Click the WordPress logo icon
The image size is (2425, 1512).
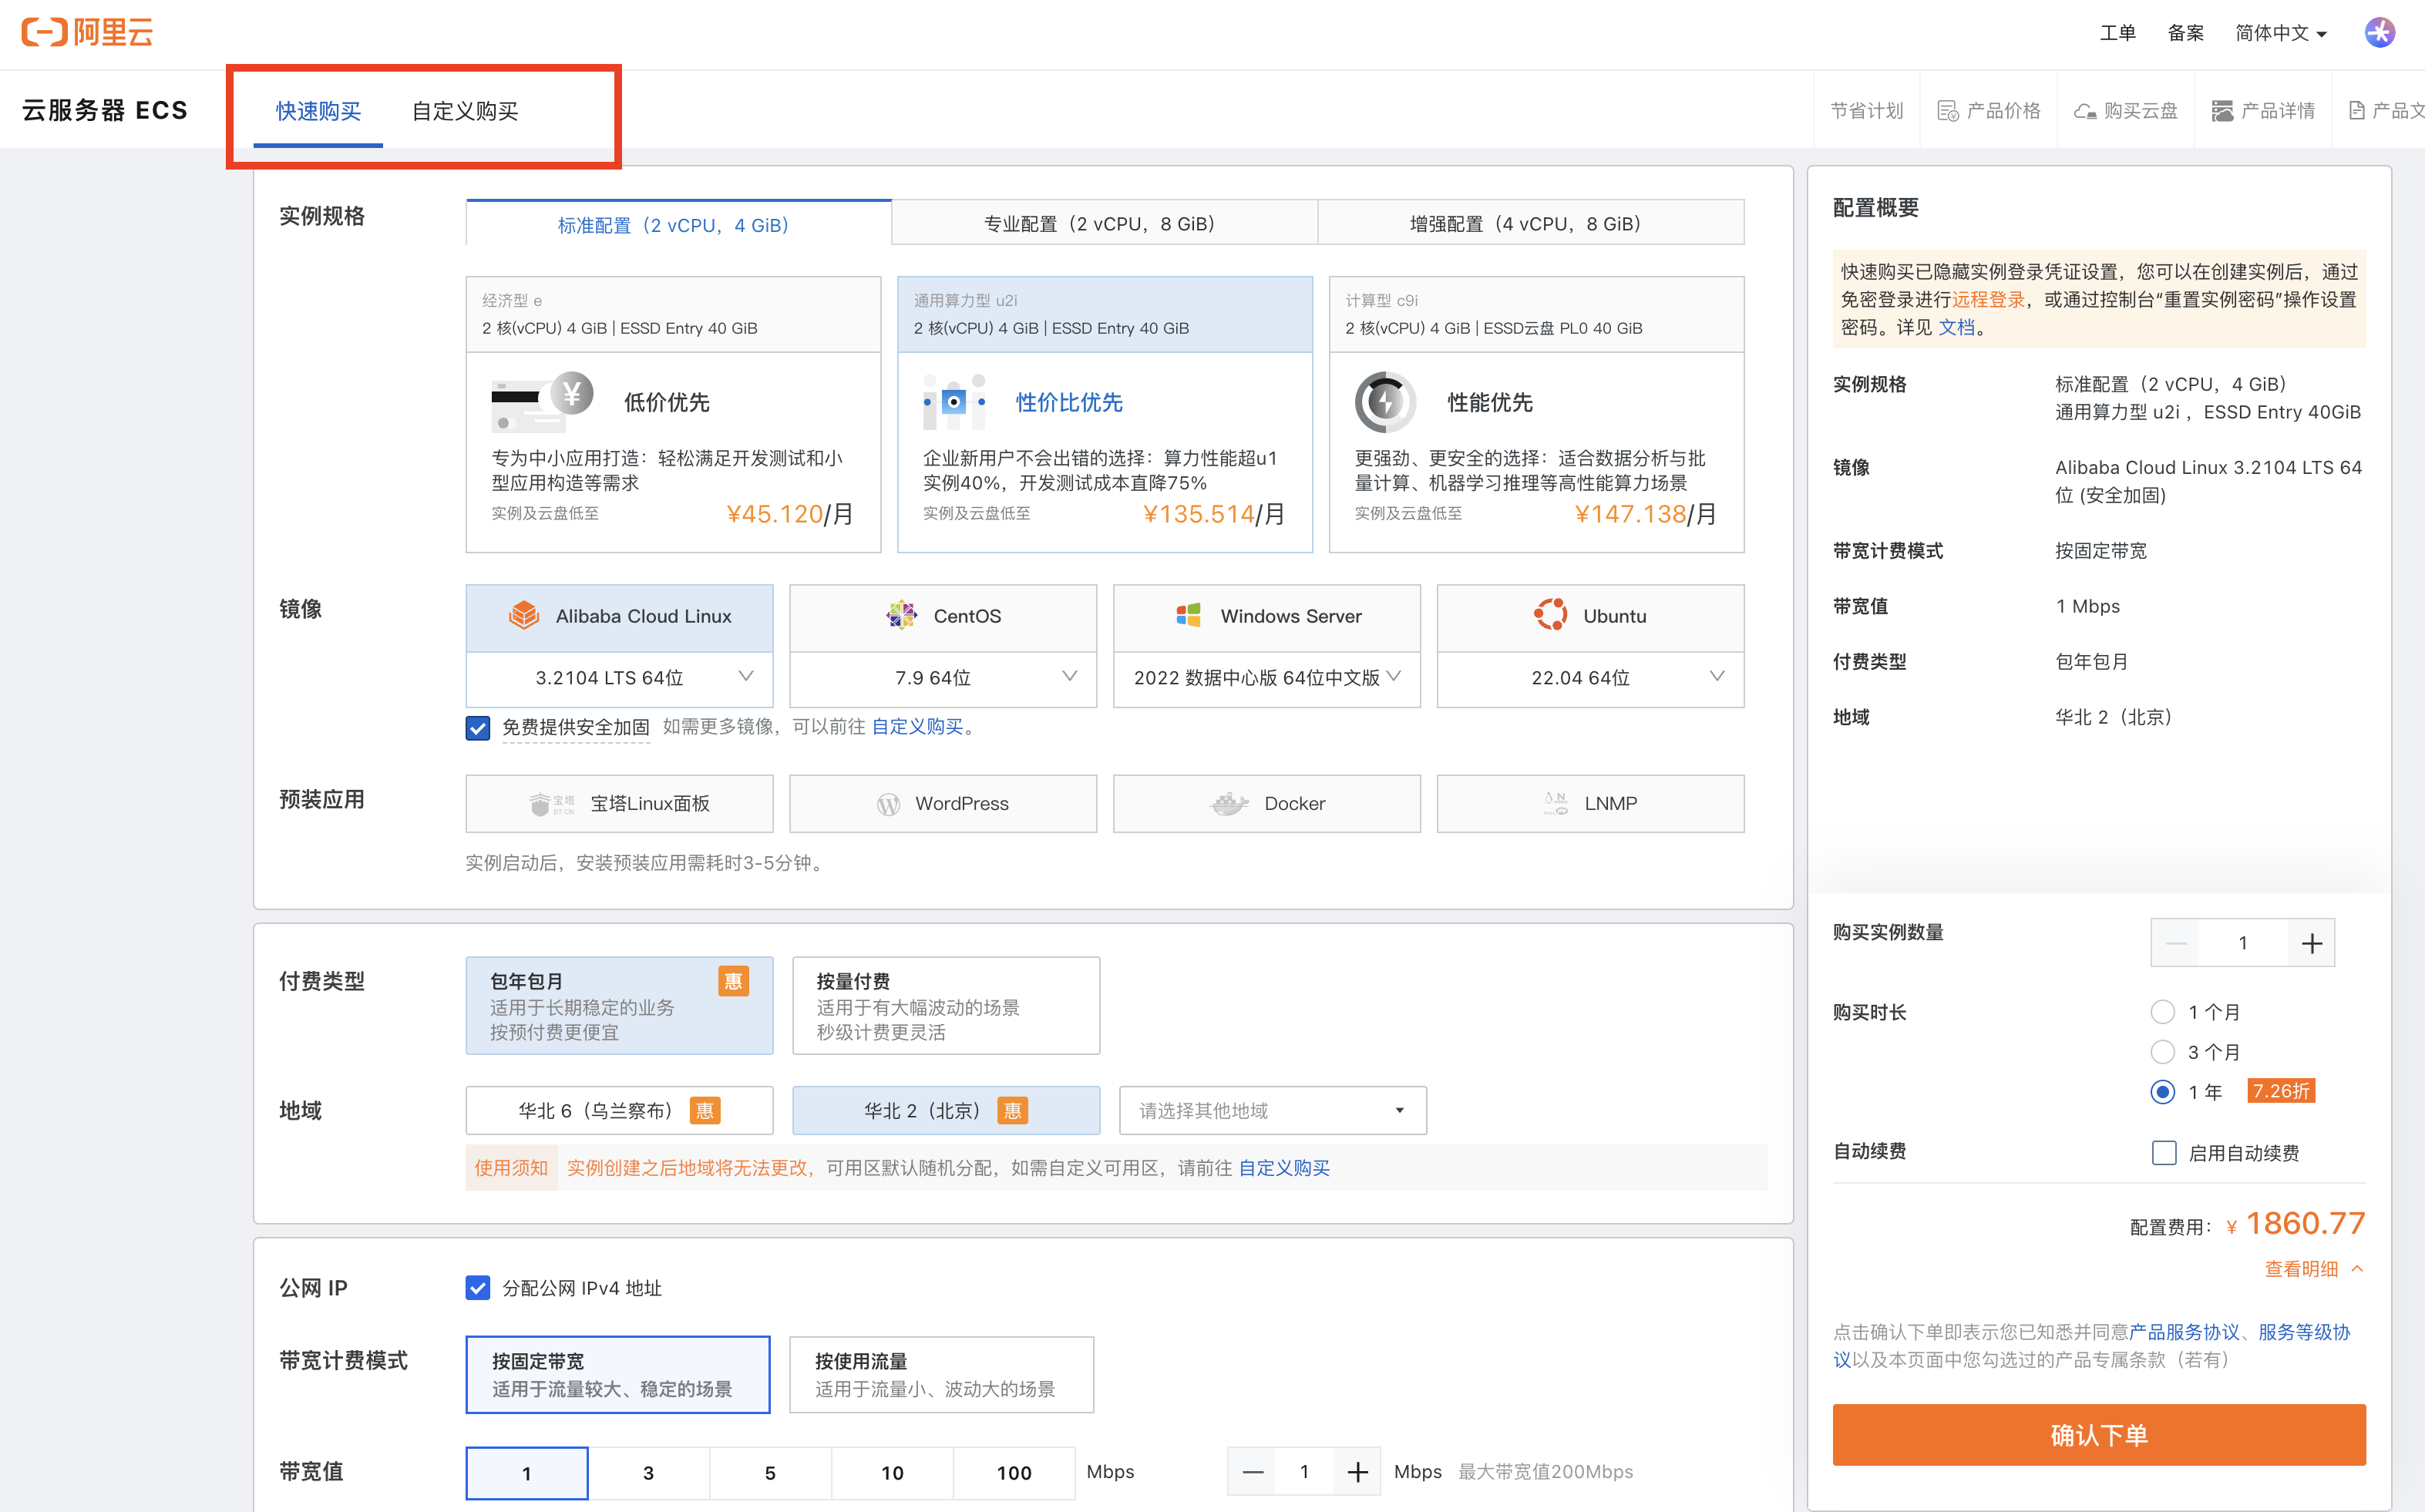[888, 804]
